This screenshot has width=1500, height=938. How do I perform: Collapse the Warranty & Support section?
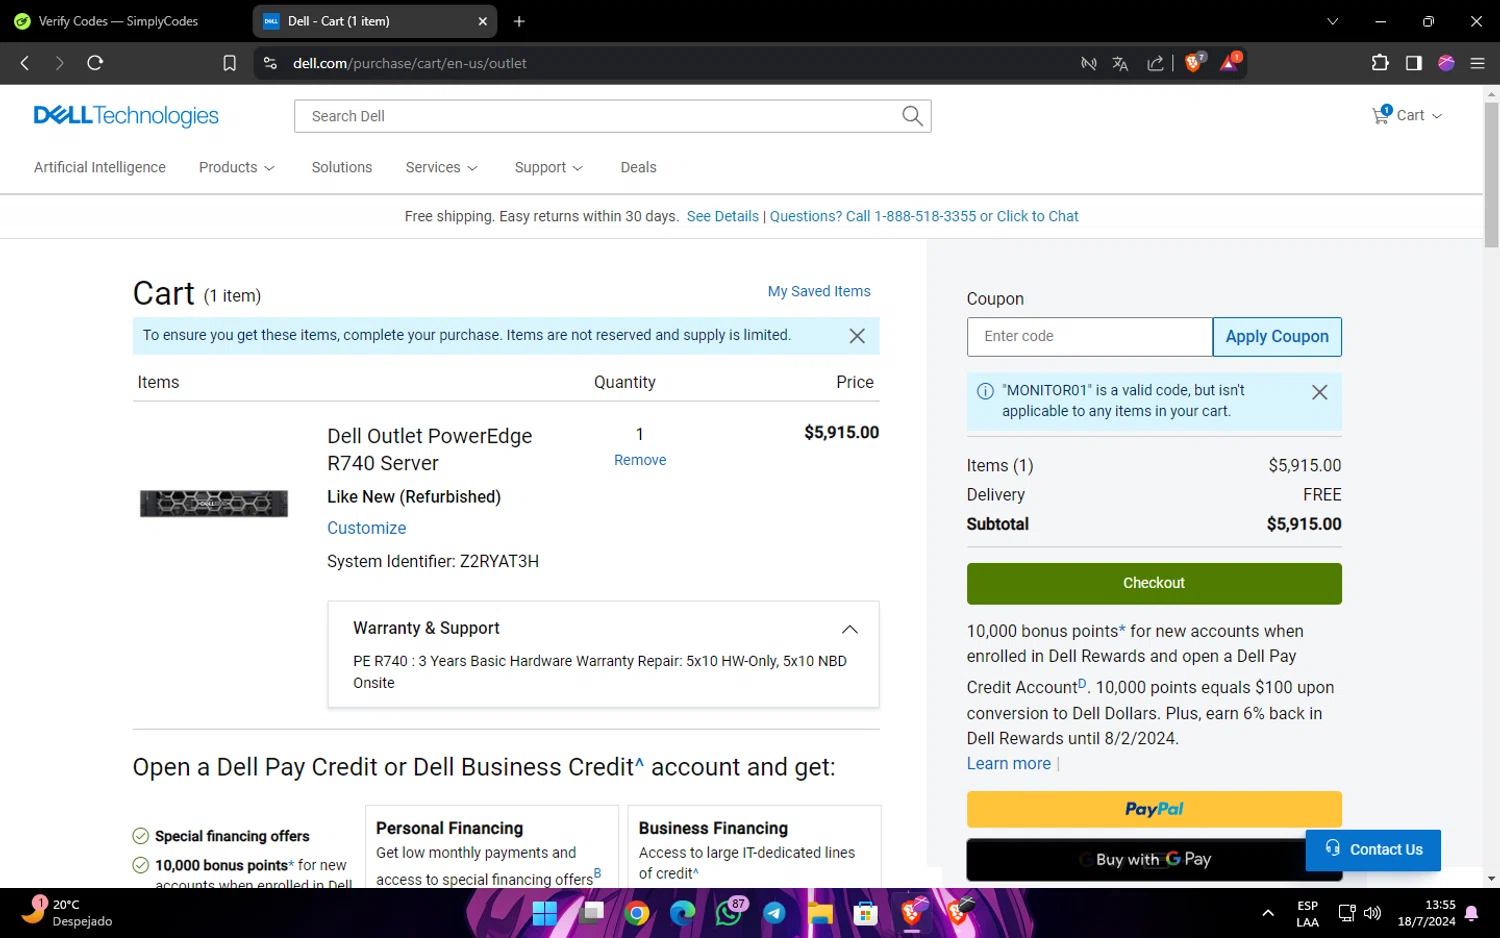pos(849,629)
